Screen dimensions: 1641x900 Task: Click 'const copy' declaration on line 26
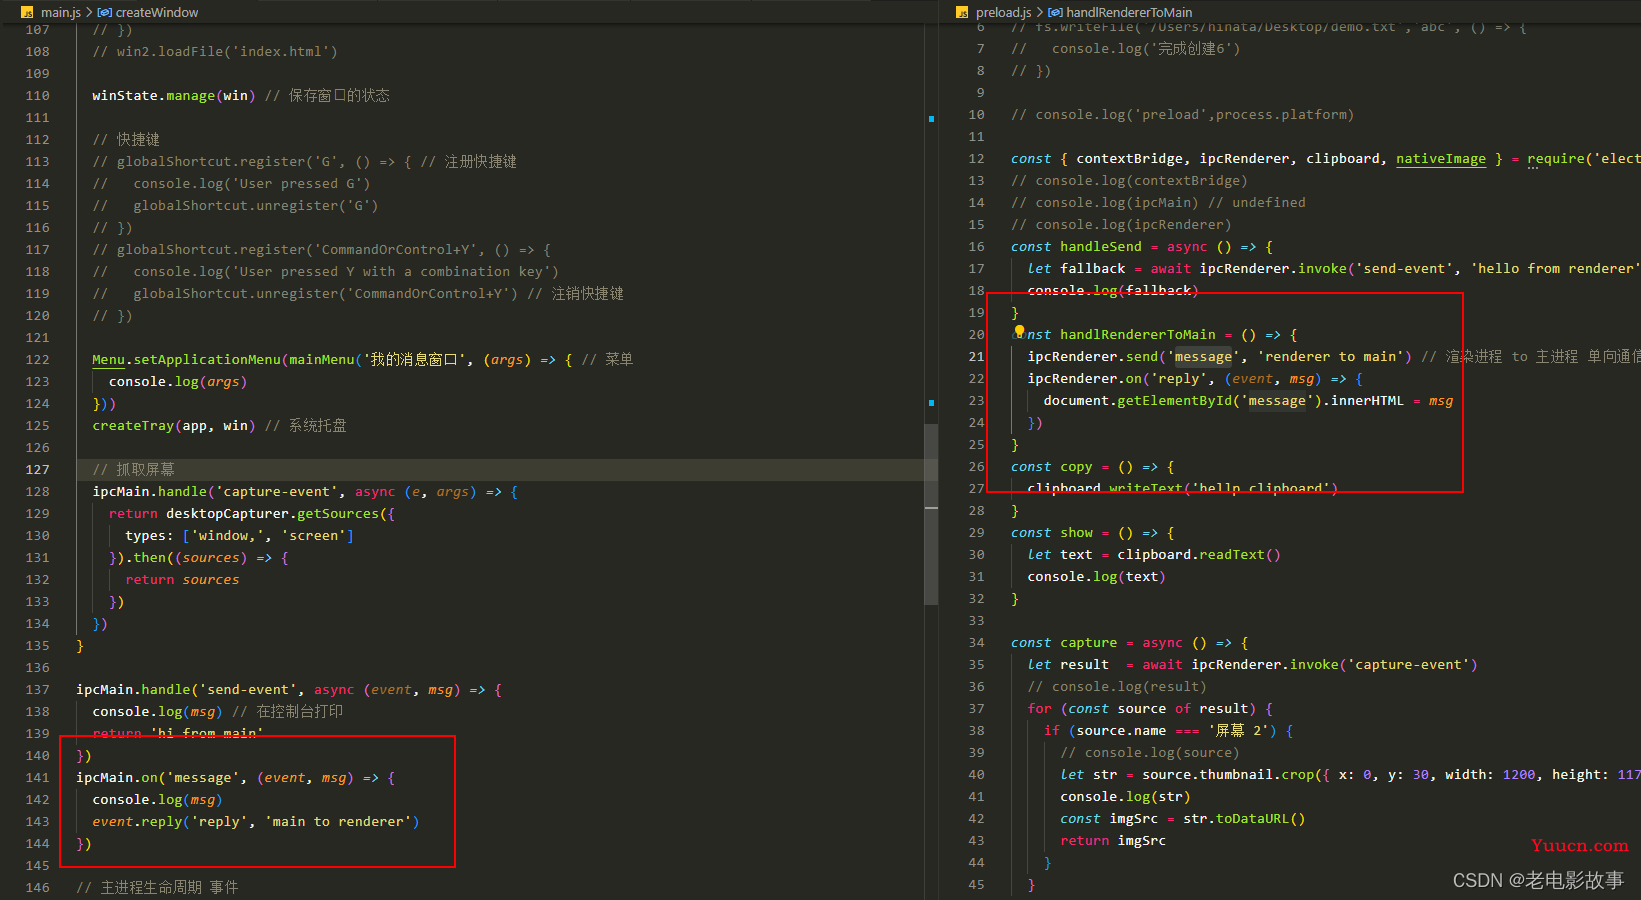coord(1052,467)
